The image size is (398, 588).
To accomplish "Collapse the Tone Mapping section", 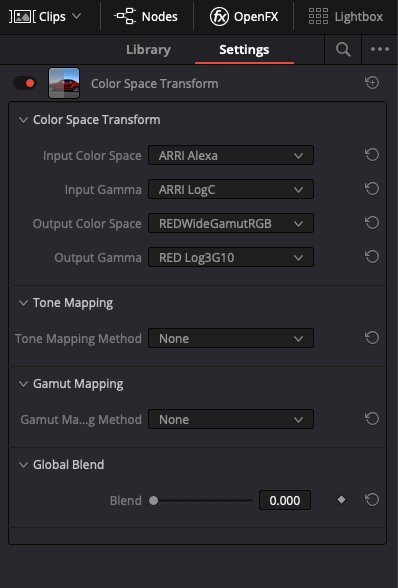I will click(x=23, y=303).
